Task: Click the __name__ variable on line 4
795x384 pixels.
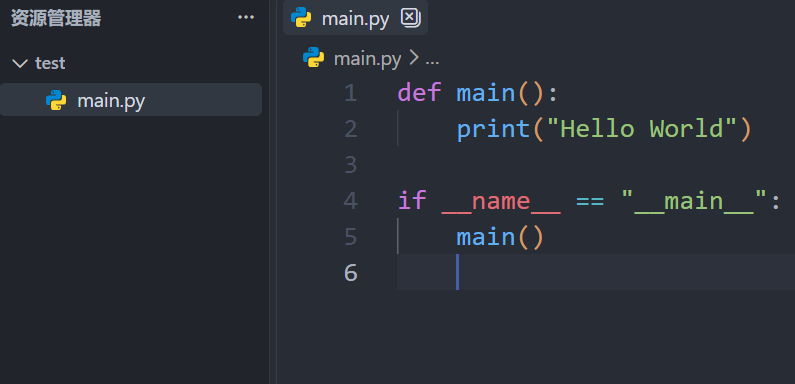Action: (x=501, y=202)
